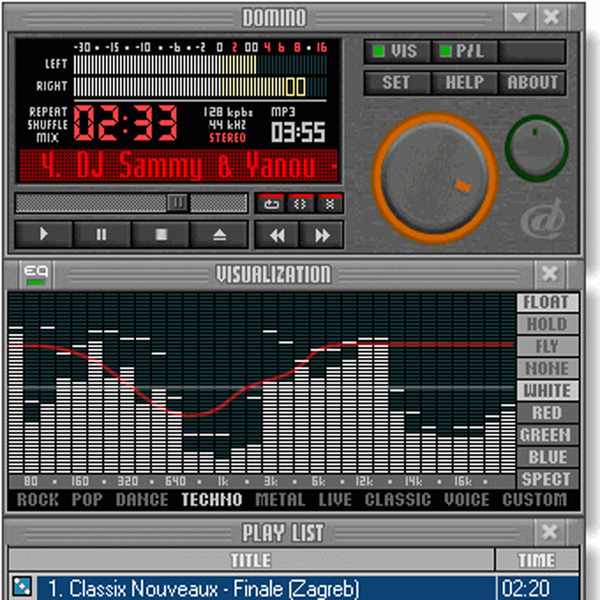Select the FLY peak mode
Viewport: 600px width, 600px height.
547,347
